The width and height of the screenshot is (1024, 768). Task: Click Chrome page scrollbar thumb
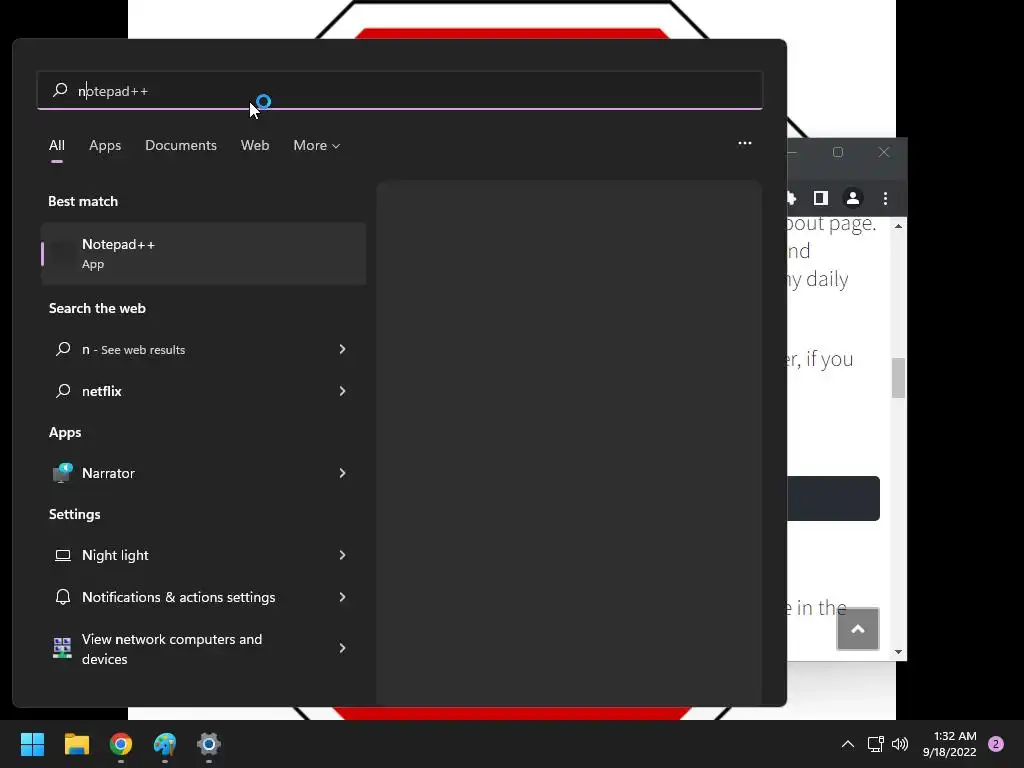[899, 377]
